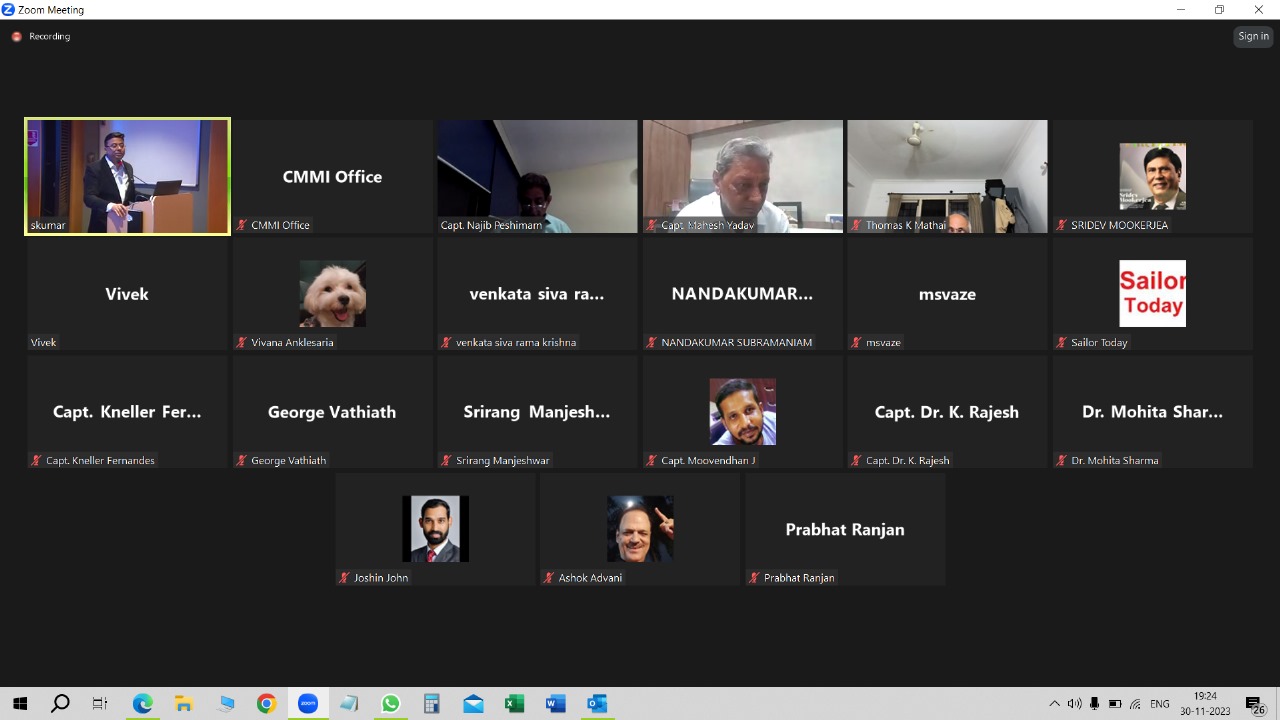Click the Sailor Today profile picture
Viewport: 1280px width, 720px height.
1152,294
